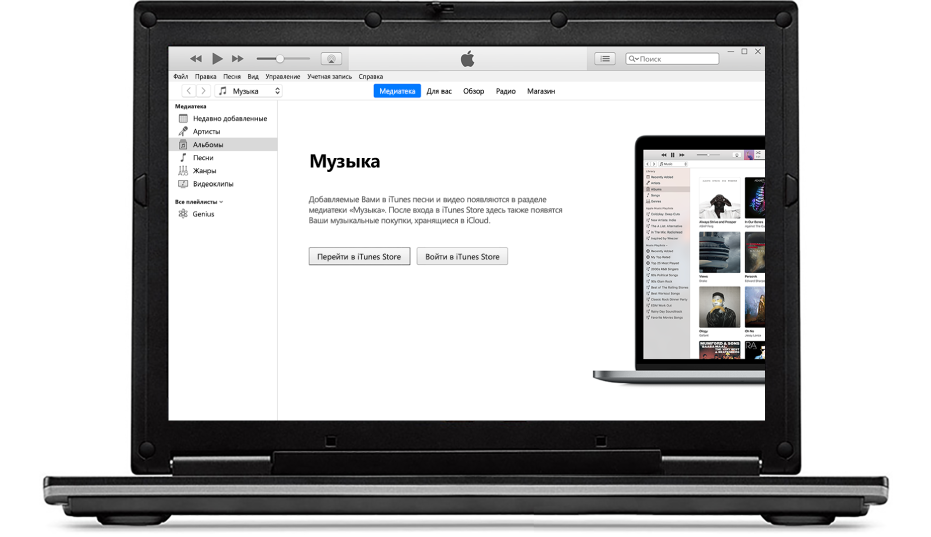Viewport: 931px width, 537px height.
Task: Open the Управление menu
Action: click(283, 77)
